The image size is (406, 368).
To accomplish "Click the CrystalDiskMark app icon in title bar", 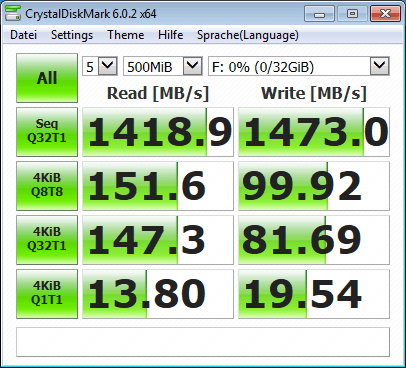I will [x=13, y=13].
